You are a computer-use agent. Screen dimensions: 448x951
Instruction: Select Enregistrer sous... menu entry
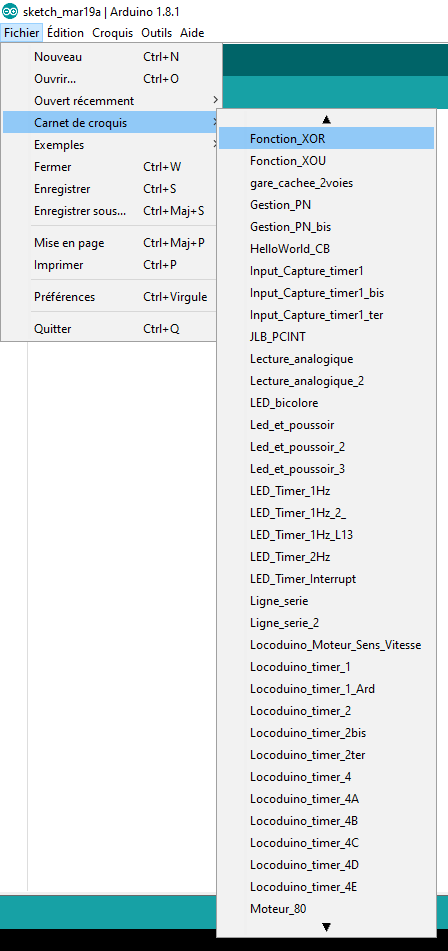click(x=112, y=211)
